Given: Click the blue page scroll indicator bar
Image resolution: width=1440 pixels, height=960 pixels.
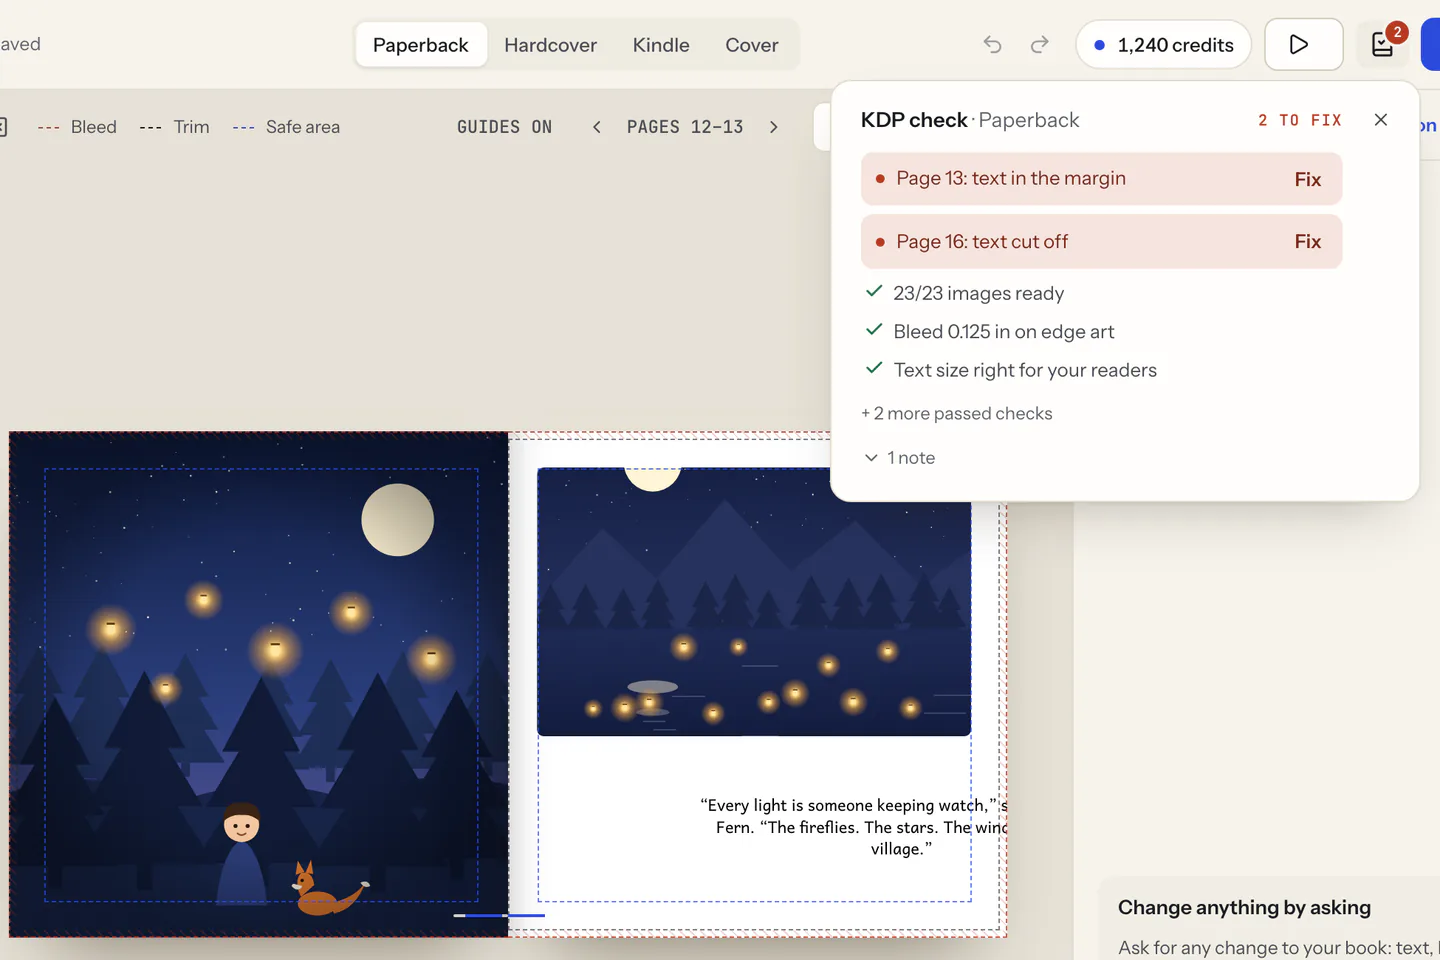Looking at the screenshot, I should 499,915.
